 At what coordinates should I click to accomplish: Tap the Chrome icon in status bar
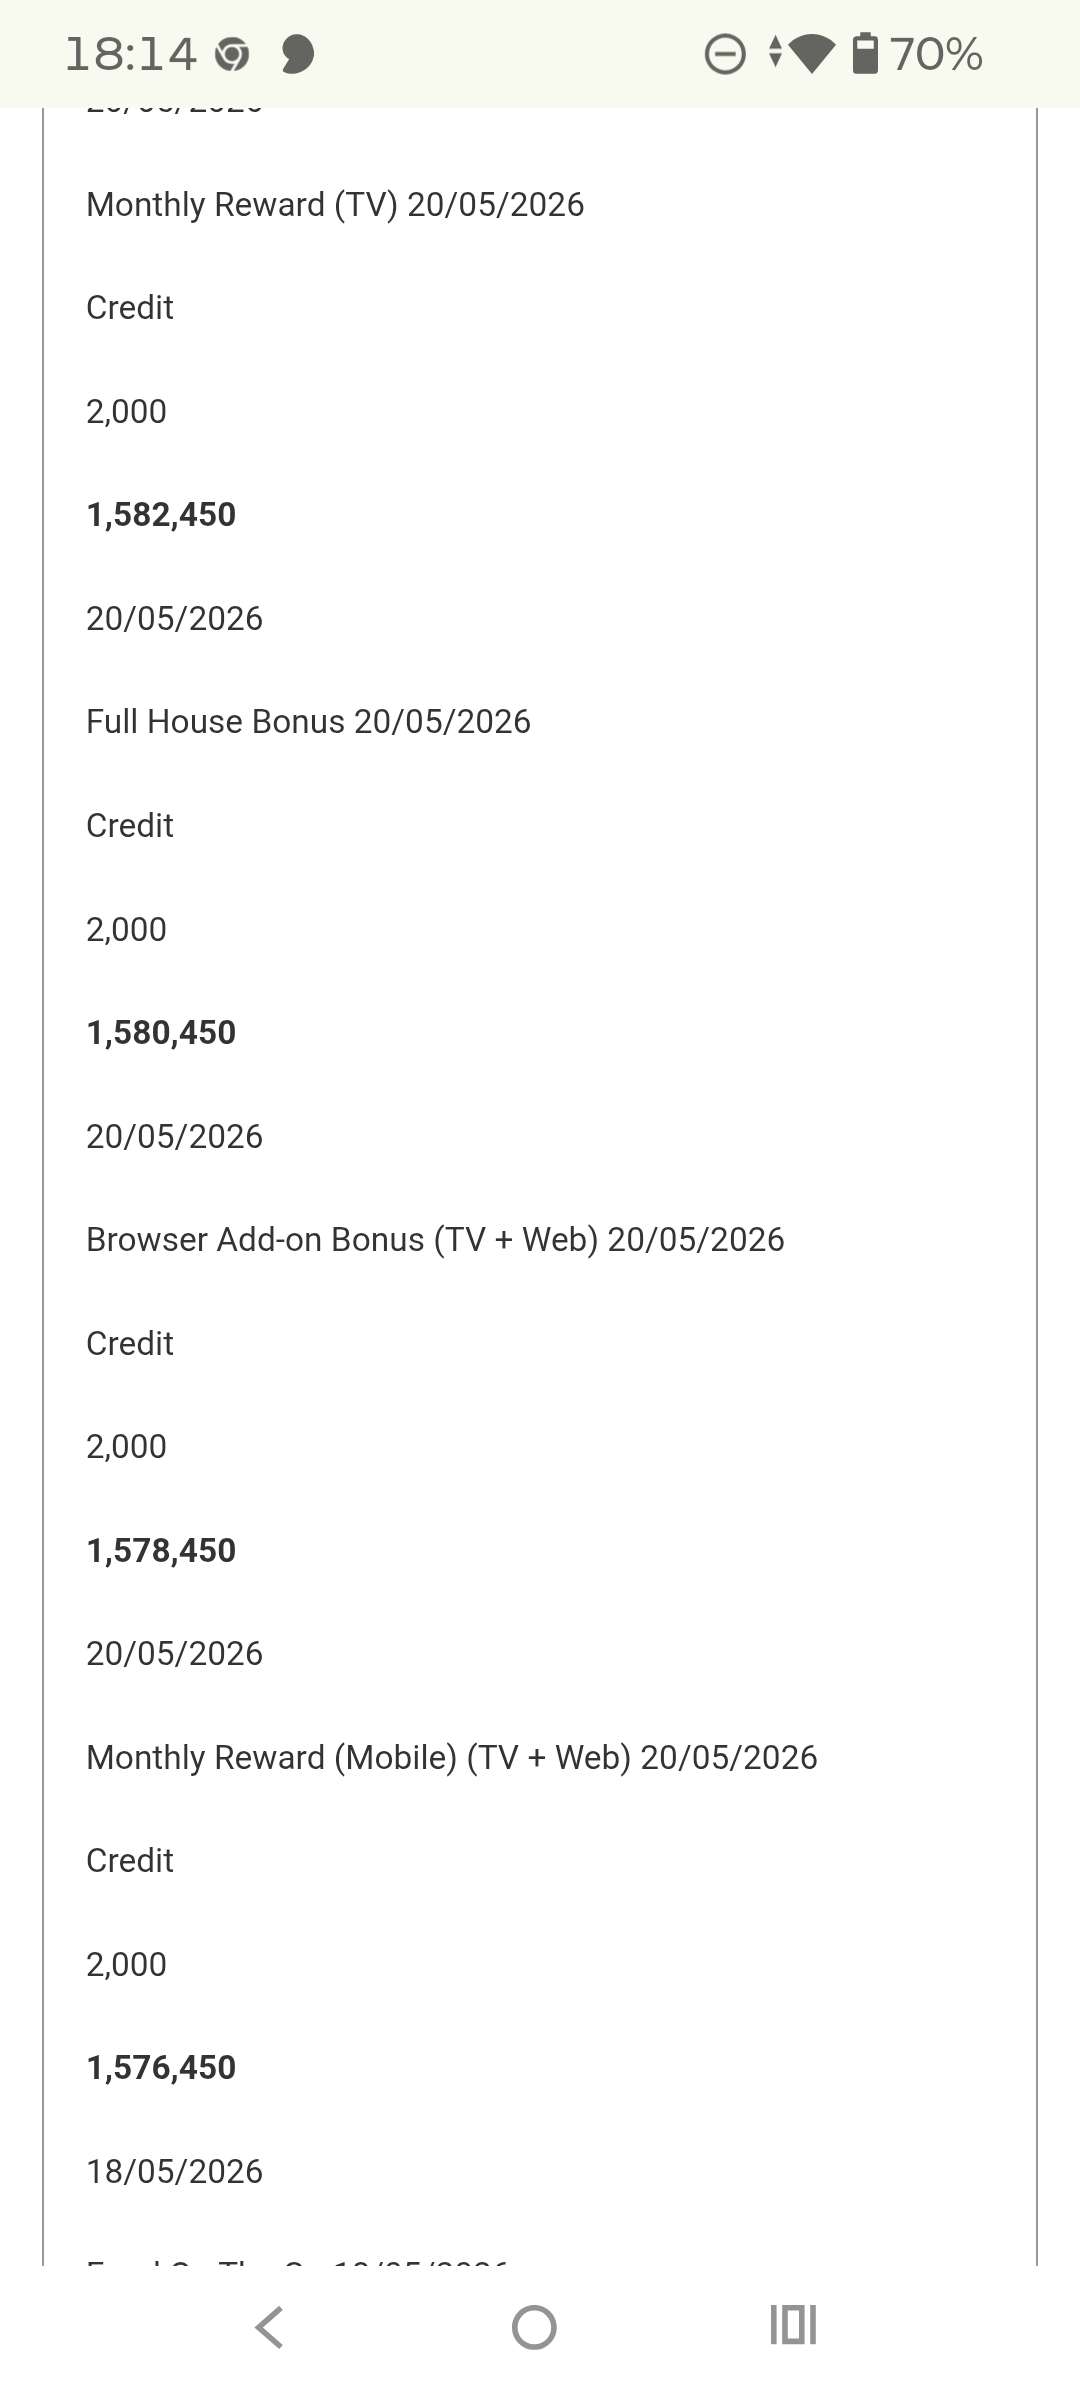click(232, 54)
